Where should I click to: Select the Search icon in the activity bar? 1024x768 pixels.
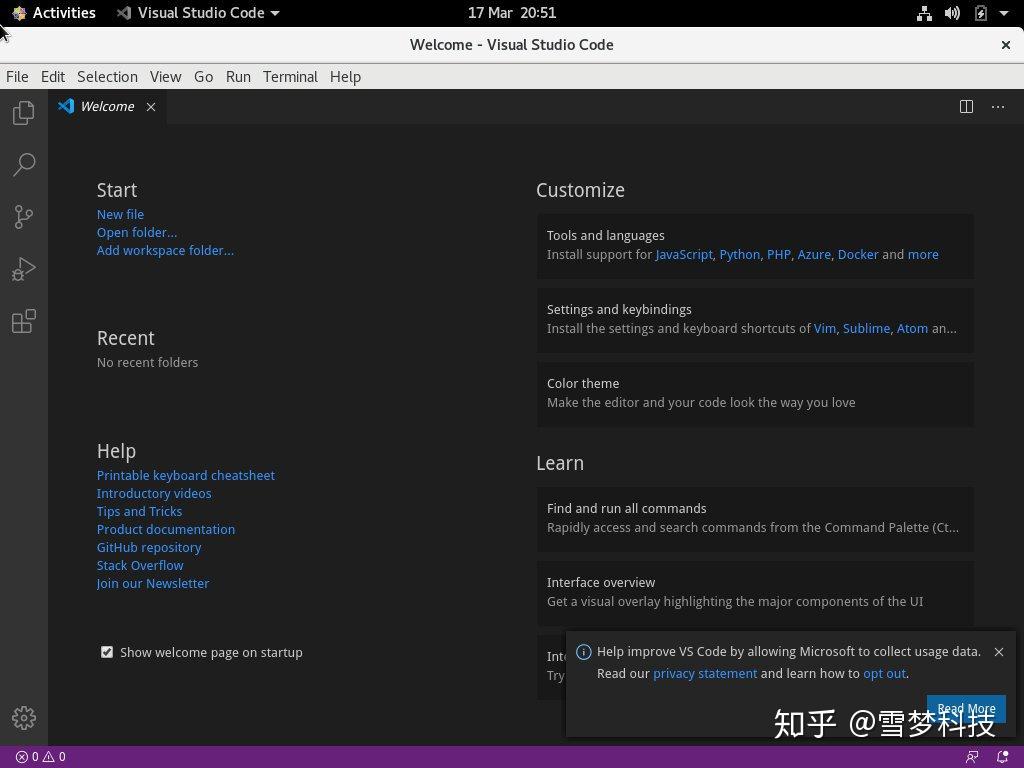pos(23,164)
